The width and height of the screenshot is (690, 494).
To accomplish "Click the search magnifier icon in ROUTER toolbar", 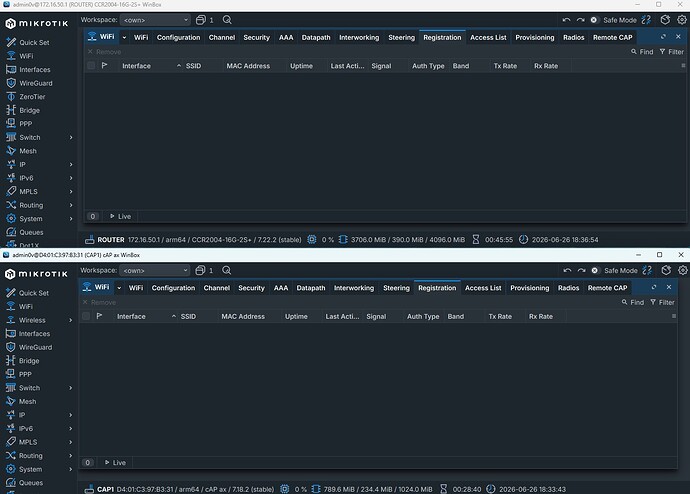I will 227,20.
